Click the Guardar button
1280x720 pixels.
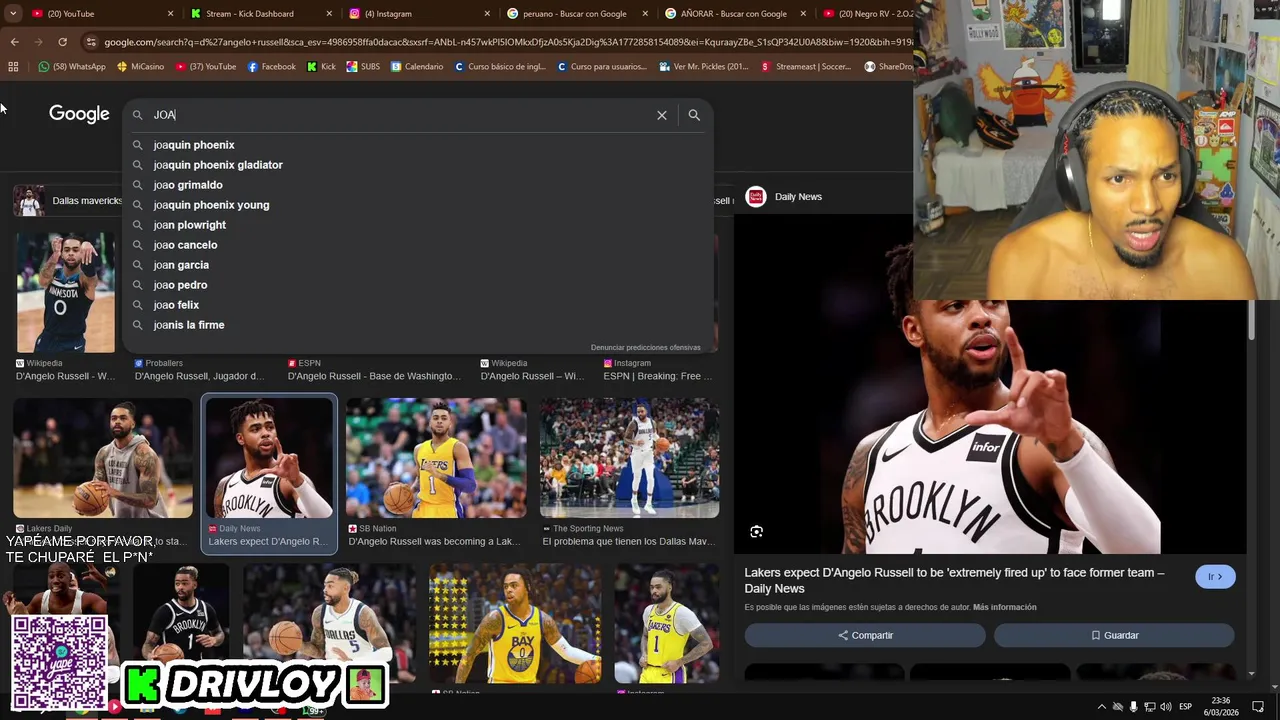[x=1114, y=635]
